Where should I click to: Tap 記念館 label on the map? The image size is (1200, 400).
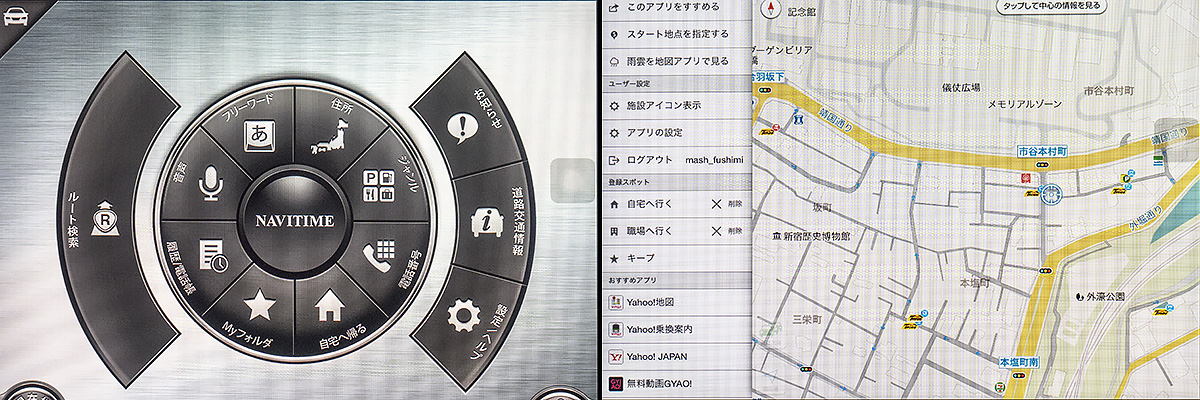click(x=802, y=12)
